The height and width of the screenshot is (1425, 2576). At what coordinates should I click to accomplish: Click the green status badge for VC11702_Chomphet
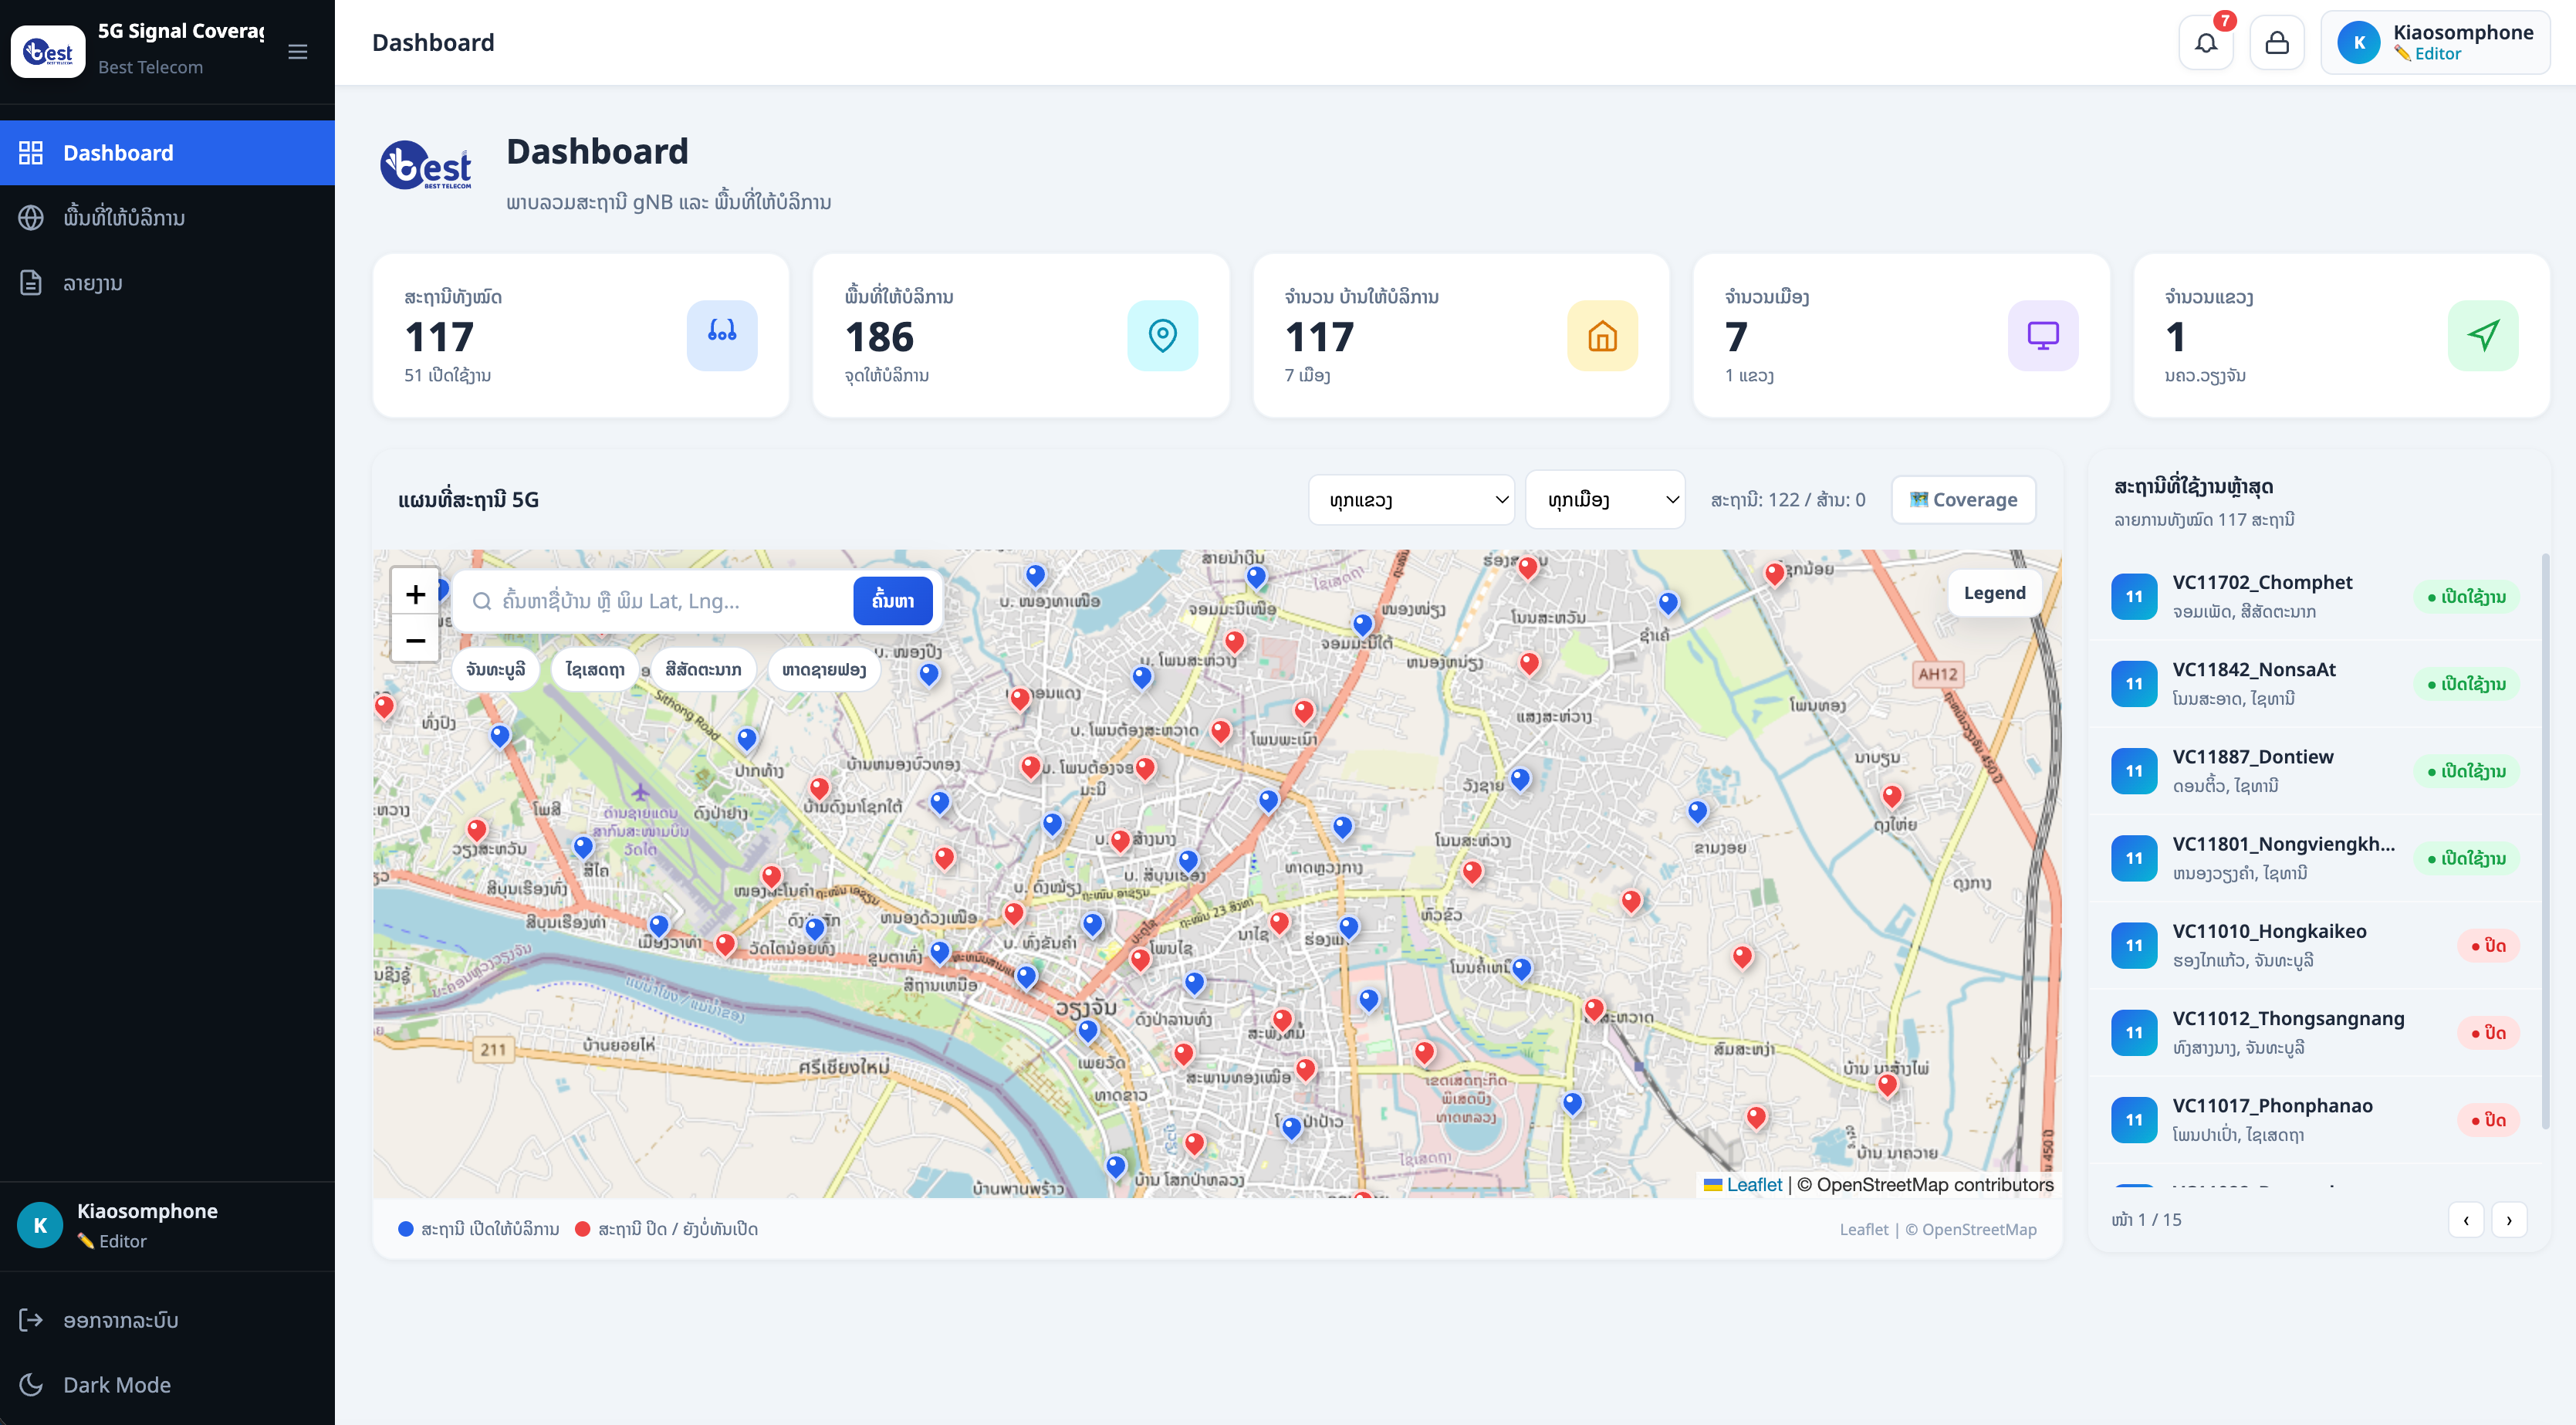(2466, 597)
